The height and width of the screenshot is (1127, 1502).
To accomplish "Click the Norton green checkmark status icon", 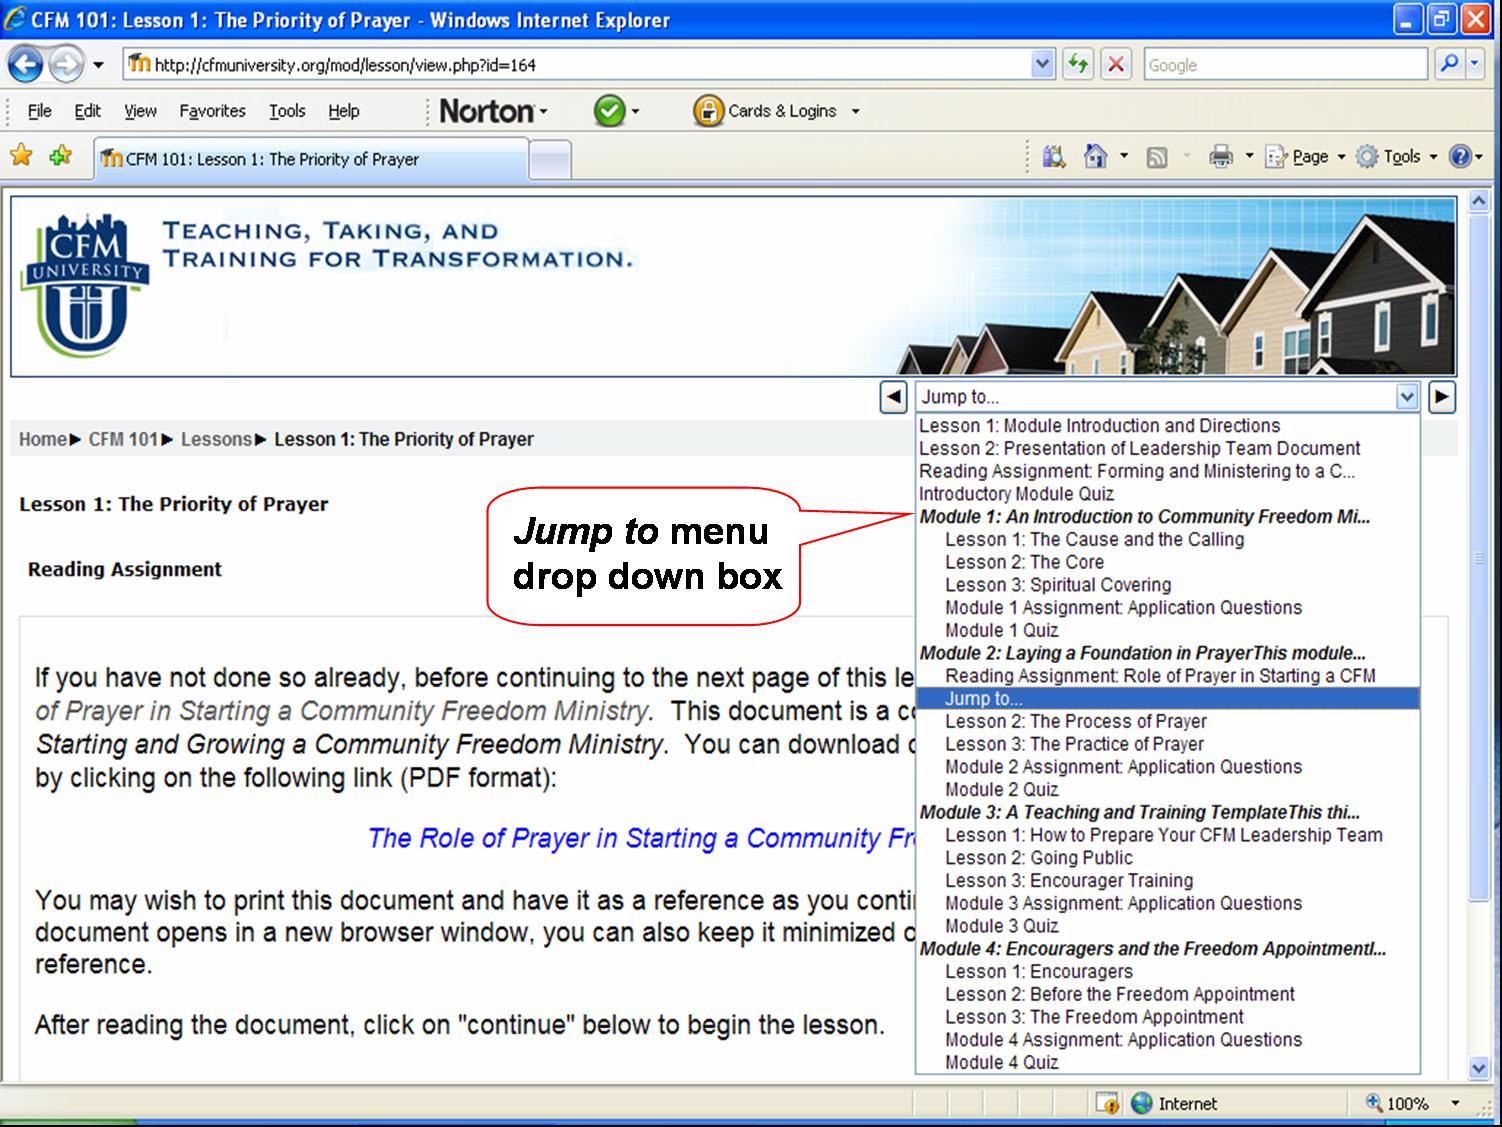I will click(609, 111).
